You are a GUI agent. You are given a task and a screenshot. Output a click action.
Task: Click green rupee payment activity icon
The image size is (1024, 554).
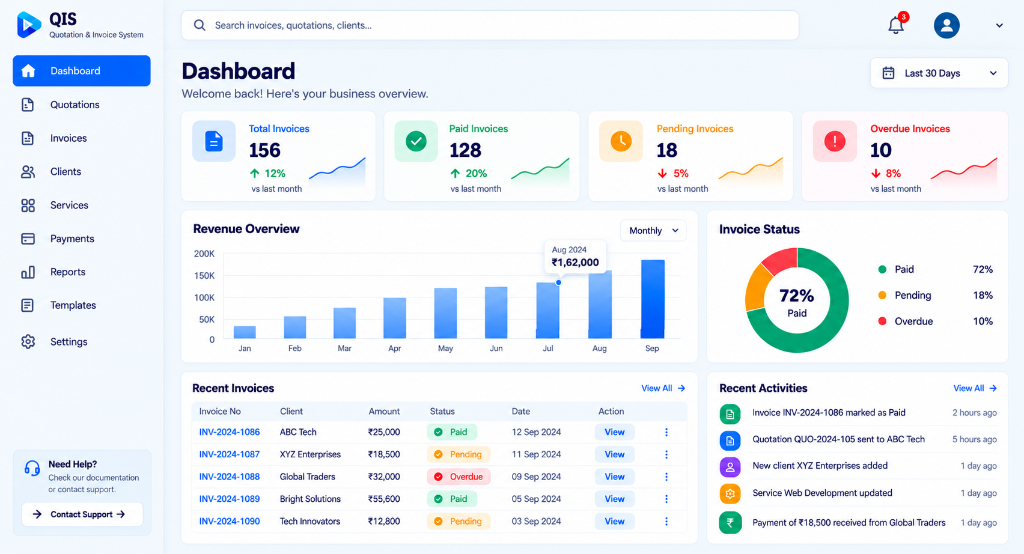coord(730,522)
